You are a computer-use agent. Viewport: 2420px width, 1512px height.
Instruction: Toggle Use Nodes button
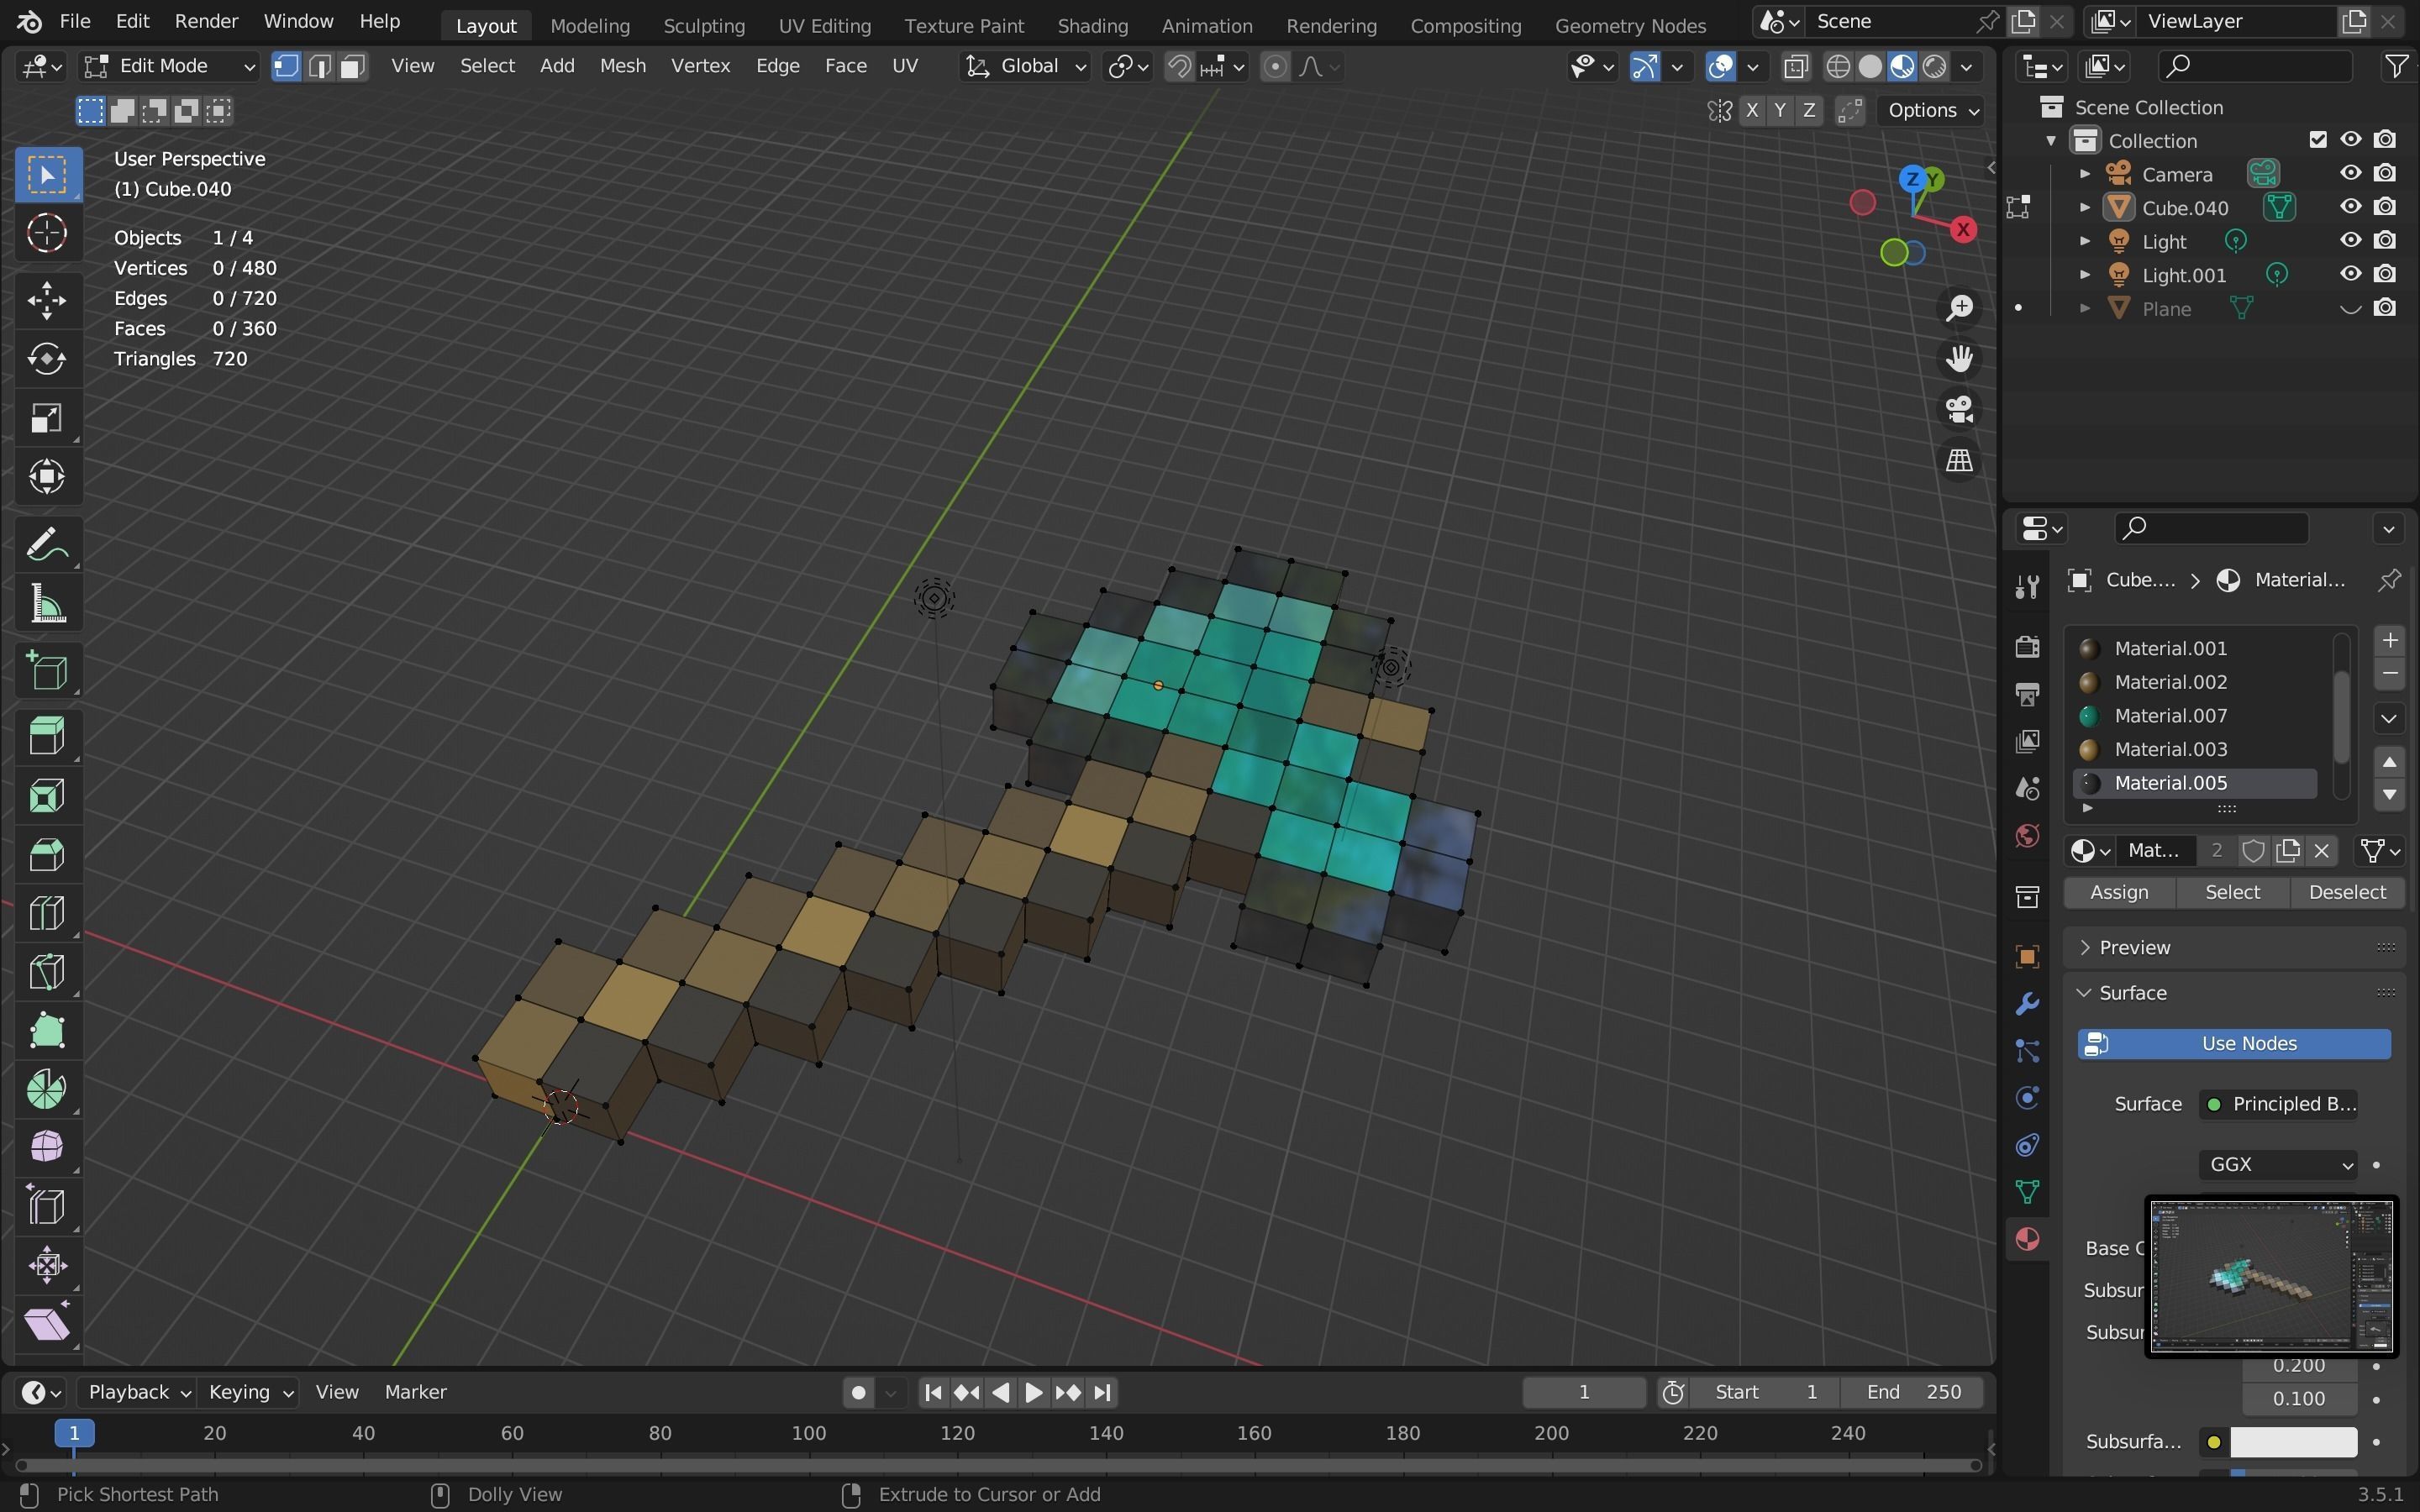point(2234,1043)
